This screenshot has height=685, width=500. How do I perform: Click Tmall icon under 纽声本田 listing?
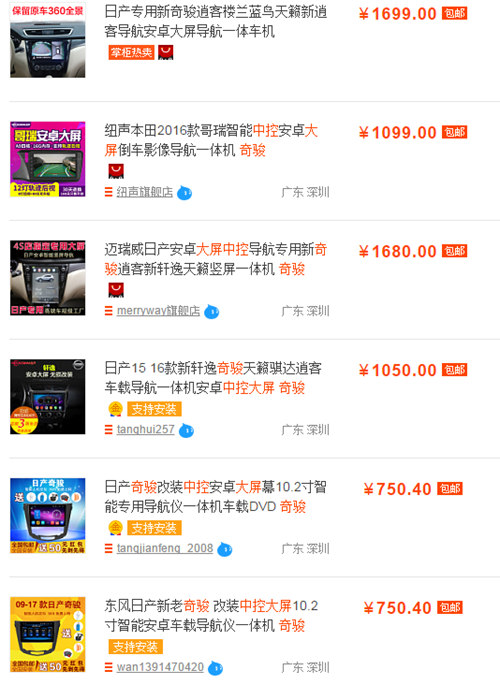tap(116, 171)
